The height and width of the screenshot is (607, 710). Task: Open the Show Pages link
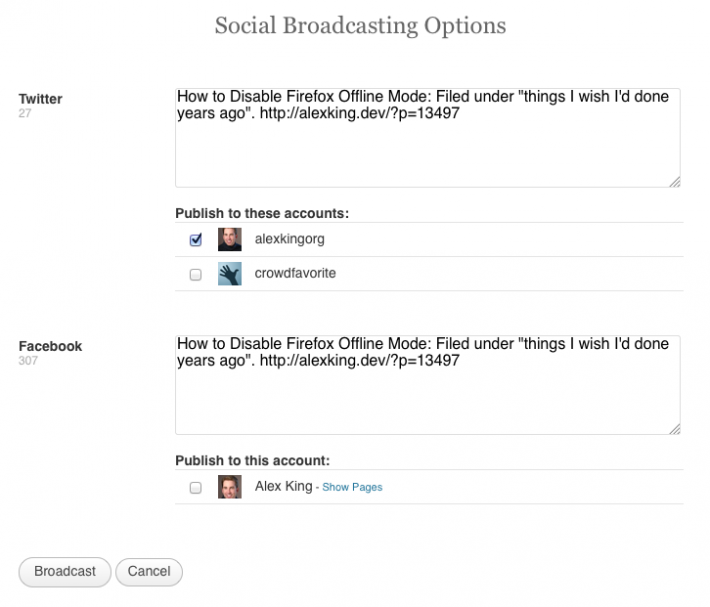(352, 488)
